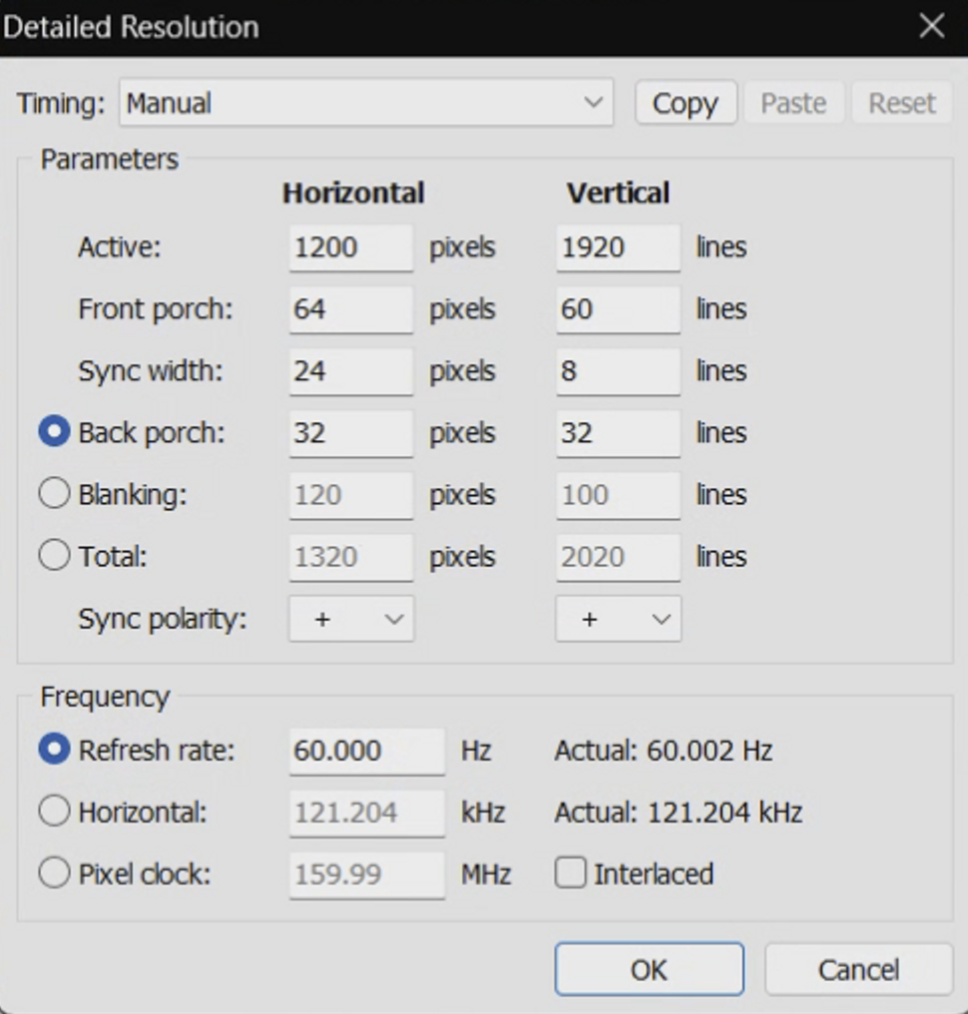Confirm settings with the OK button
This screenshot has width=968, height=1014.
tap(649, 969)
